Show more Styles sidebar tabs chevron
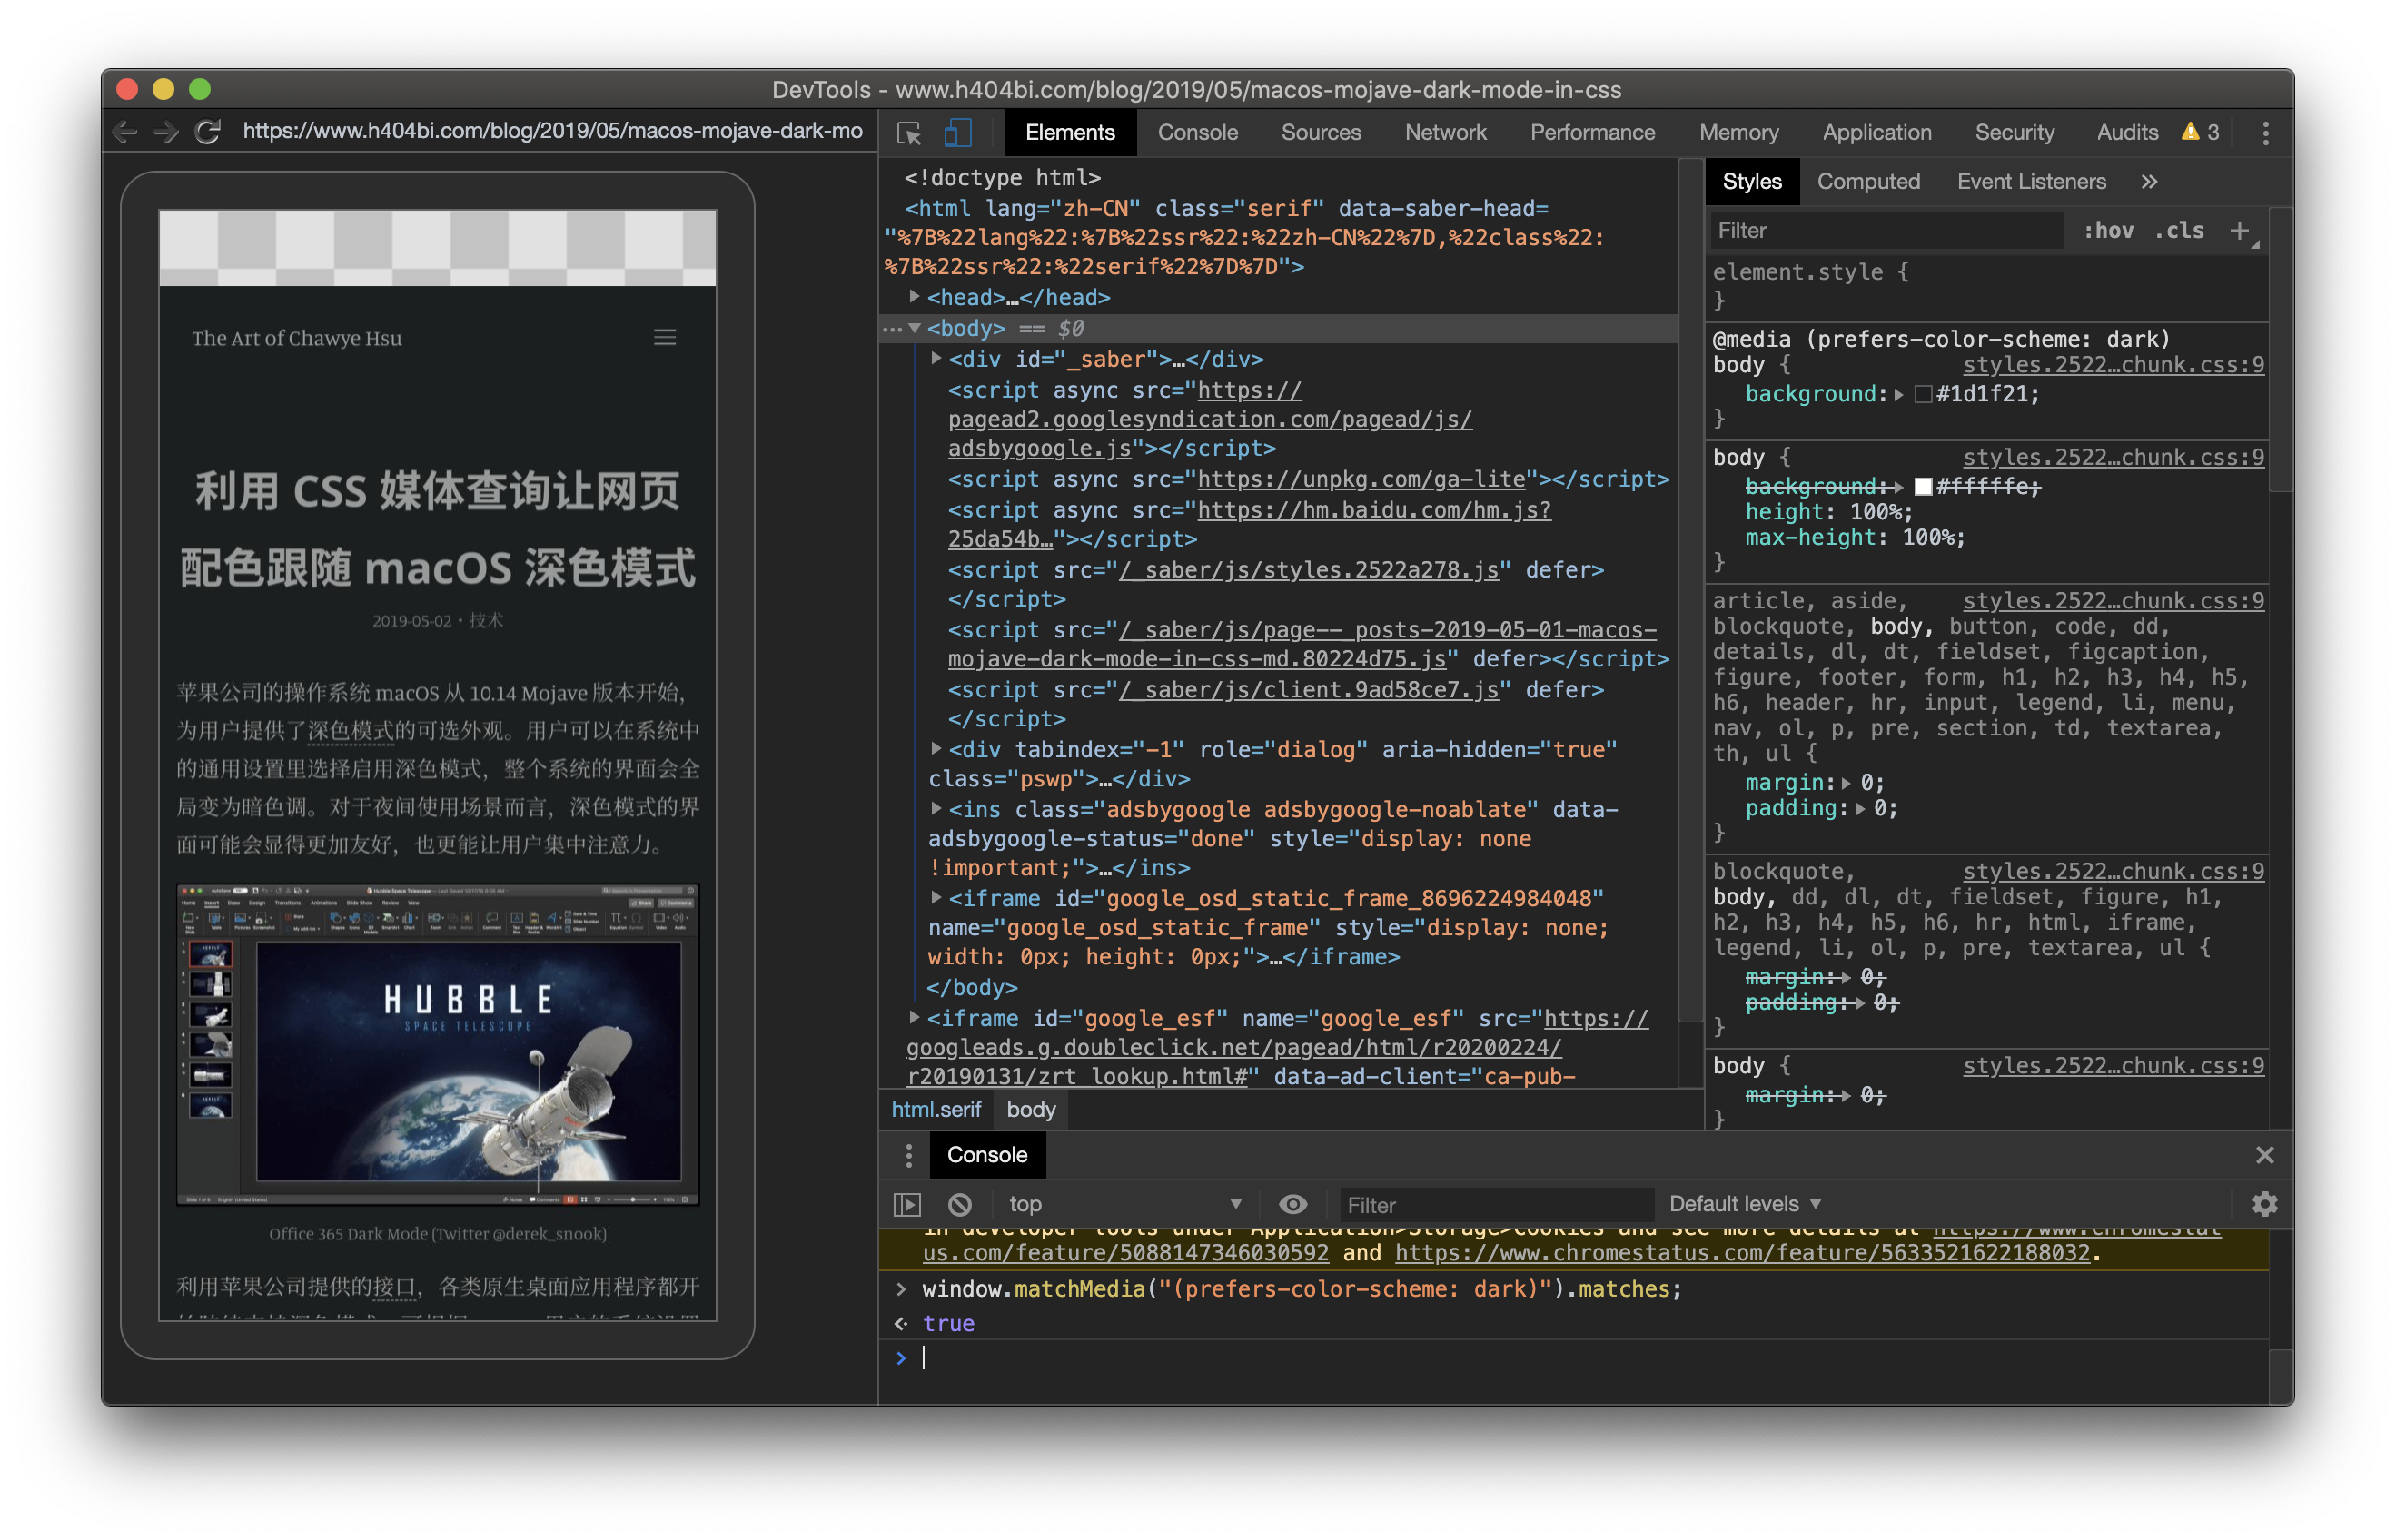Screen dimensions: 2396x1540 [2149, 182]
